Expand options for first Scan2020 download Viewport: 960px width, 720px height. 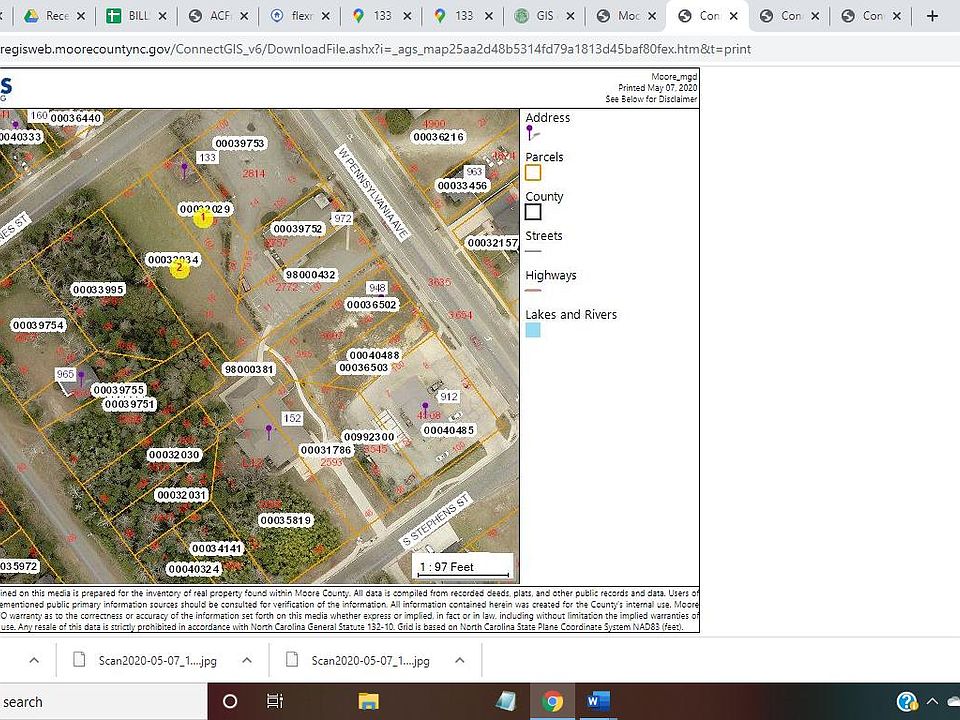tap(247, 660)
